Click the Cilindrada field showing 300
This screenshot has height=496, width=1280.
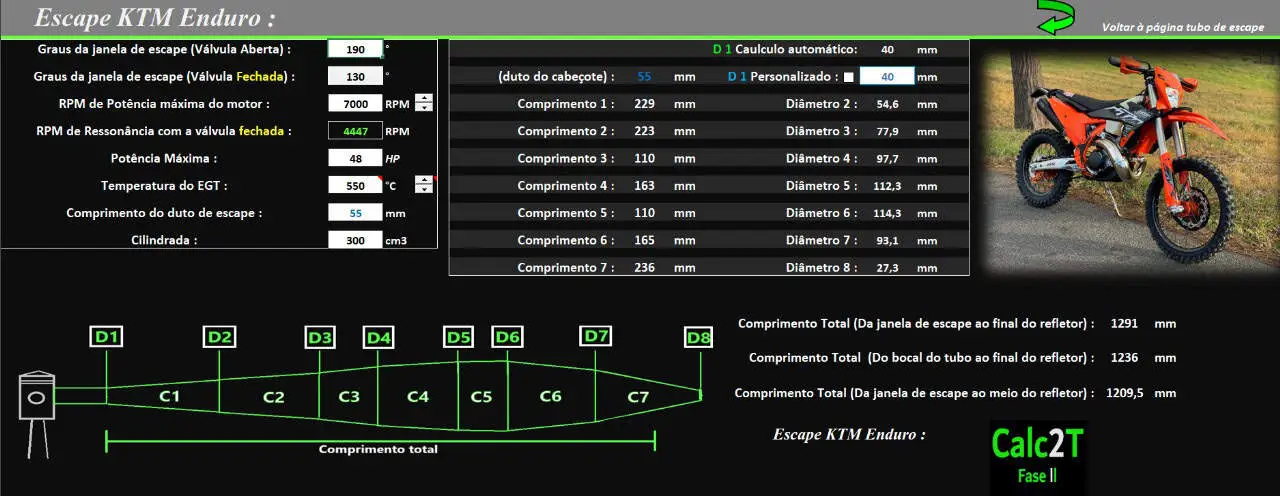(355, 240)
